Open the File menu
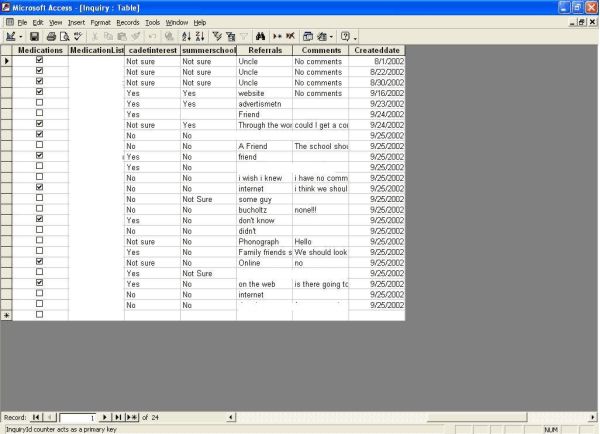This screenshot has width=600, height=434. pos(22,23)
